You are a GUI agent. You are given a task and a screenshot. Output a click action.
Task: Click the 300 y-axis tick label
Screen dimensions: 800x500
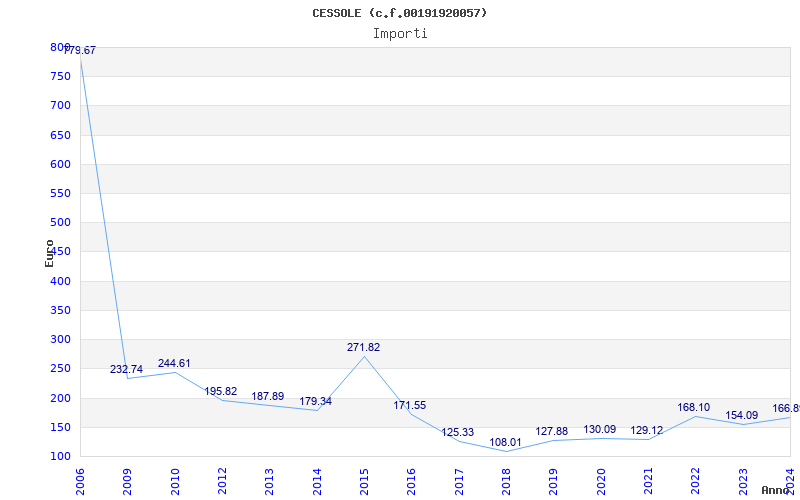[60, 339]
